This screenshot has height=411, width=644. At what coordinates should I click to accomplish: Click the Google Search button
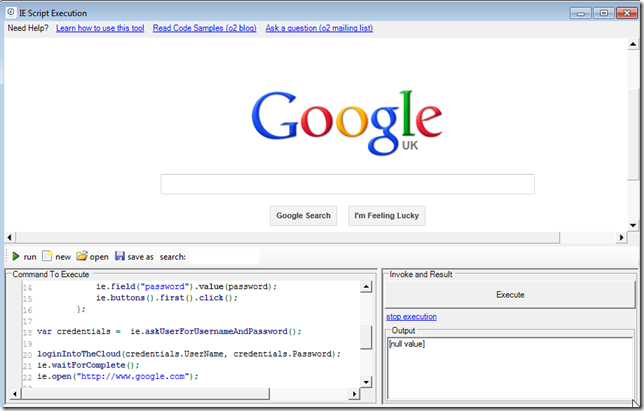(x=304, y=216)
